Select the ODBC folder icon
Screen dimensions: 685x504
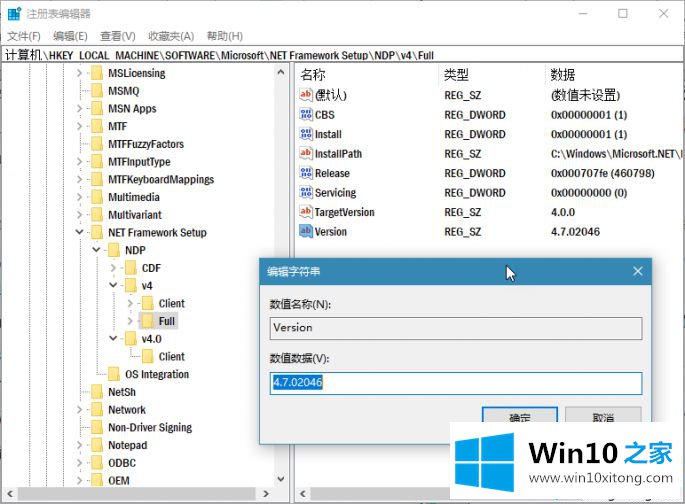[97, 463]
